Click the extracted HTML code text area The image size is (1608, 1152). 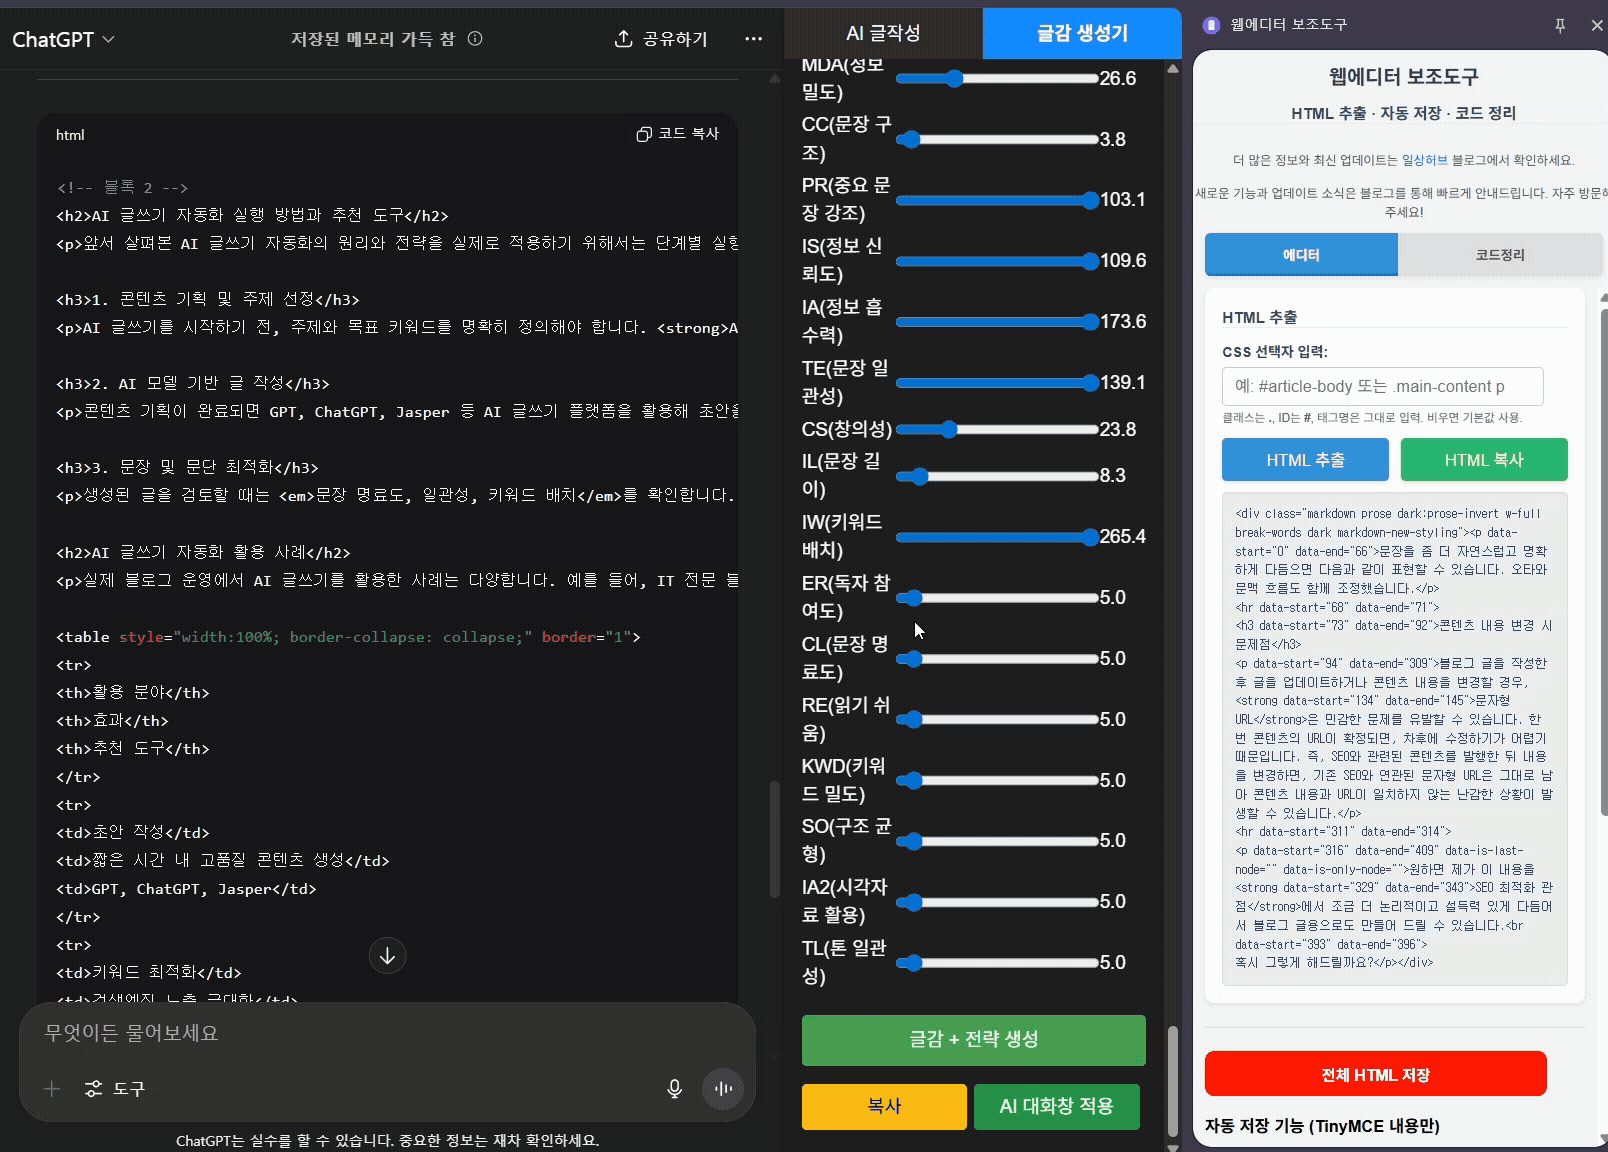click(x=1394, y=738)
